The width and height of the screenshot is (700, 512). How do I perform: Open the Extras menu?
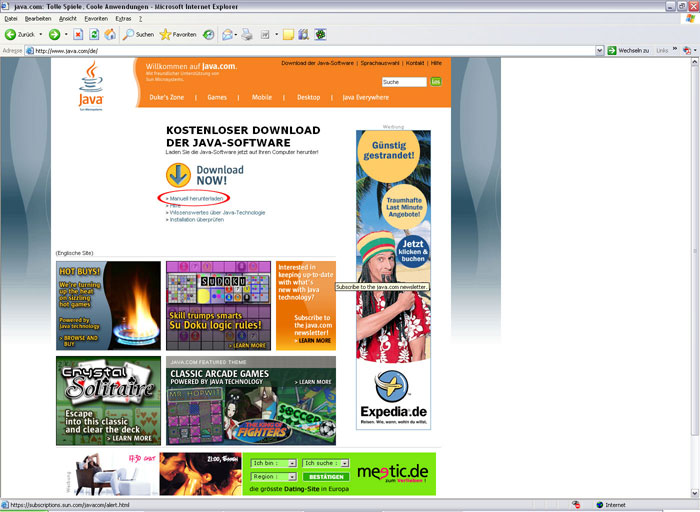[123, 19]
